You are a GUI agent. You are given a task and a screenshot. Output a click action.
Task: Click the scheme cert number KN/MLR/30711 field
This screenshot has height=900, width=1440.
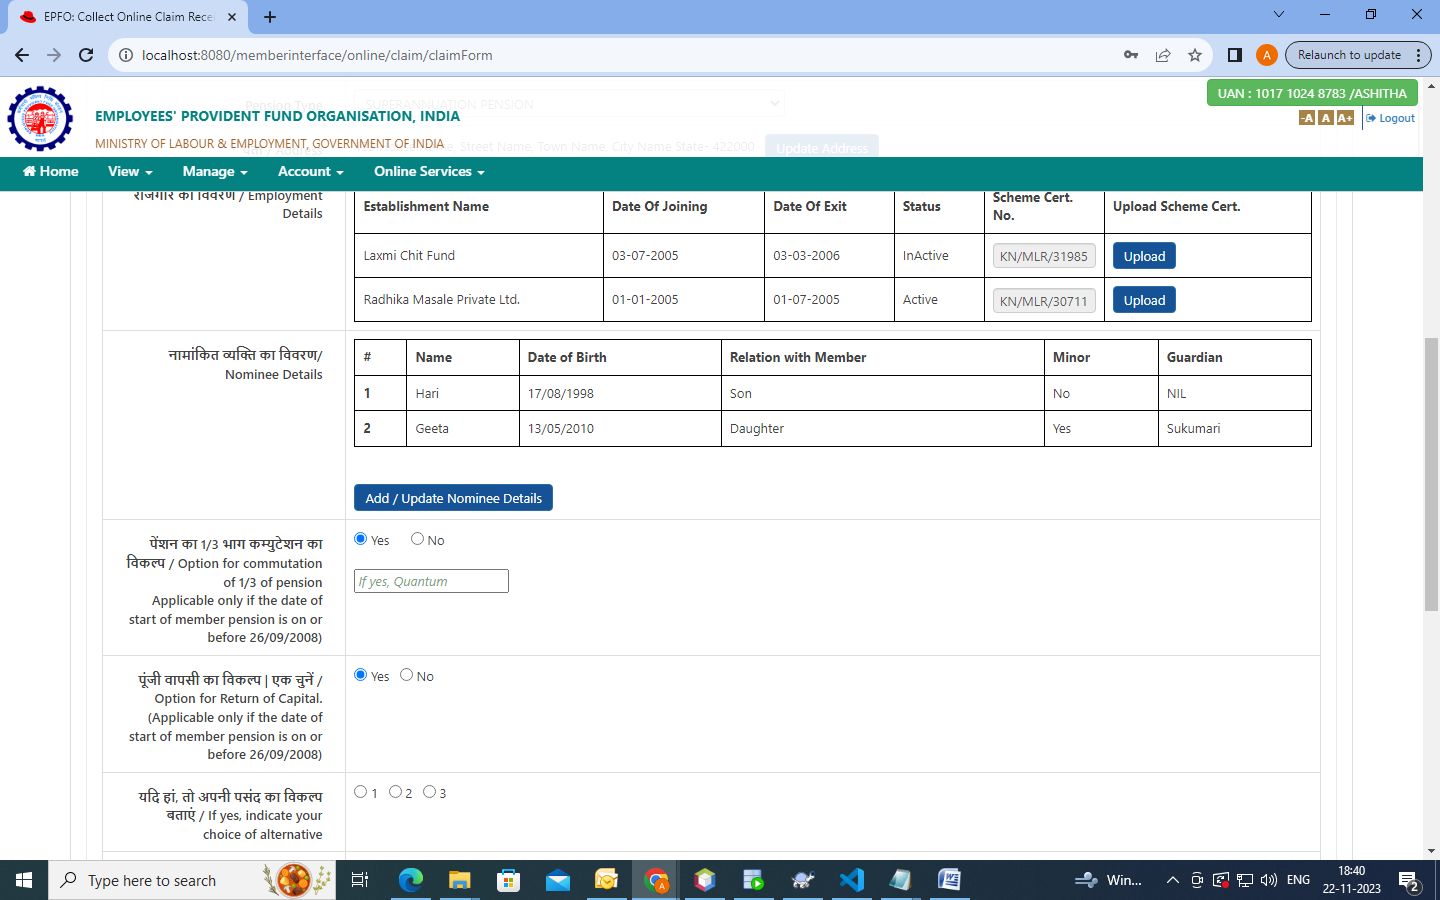[x=1044, y=301]
